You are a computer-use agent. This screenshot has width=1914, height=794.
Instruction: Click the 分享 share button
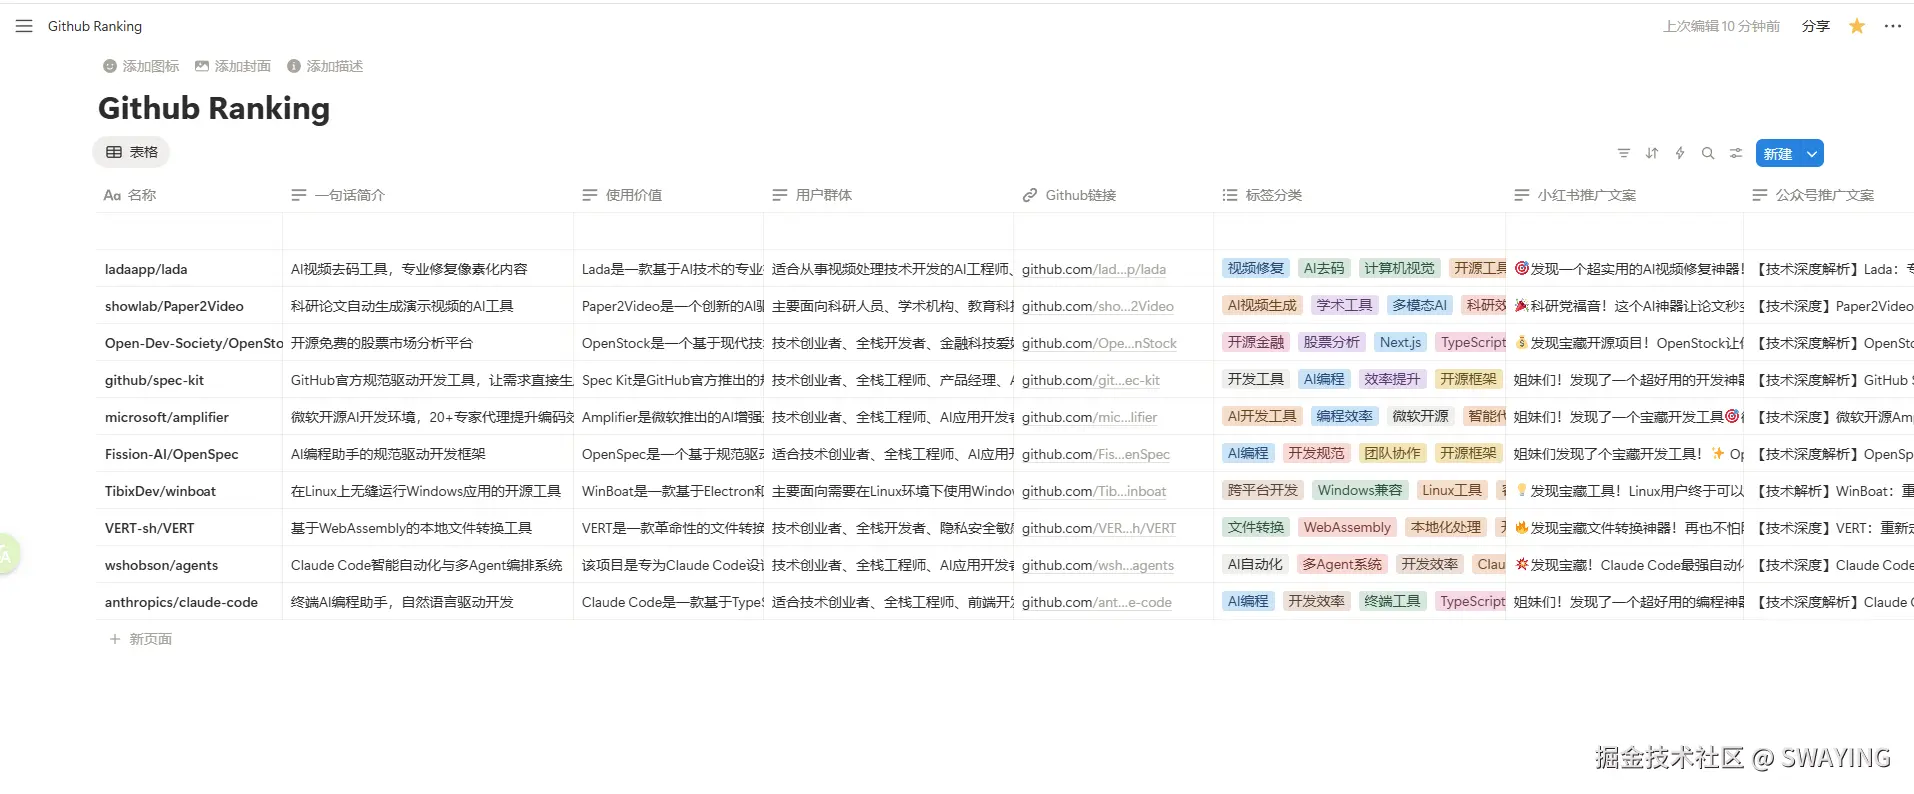coord(1816,26)
